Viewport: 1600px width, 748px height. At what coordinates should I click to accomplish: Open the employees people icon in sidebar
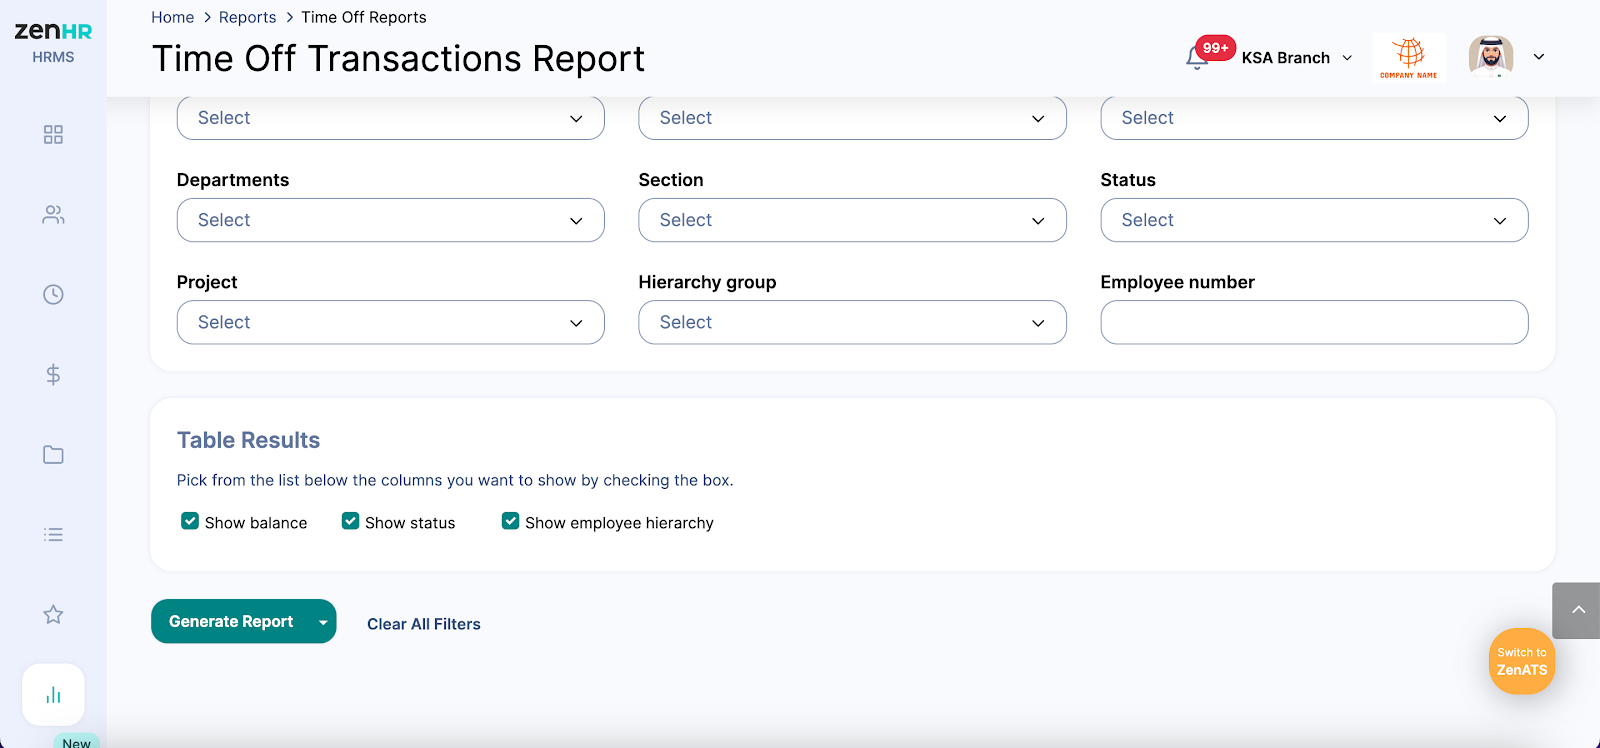coord(53,215)
